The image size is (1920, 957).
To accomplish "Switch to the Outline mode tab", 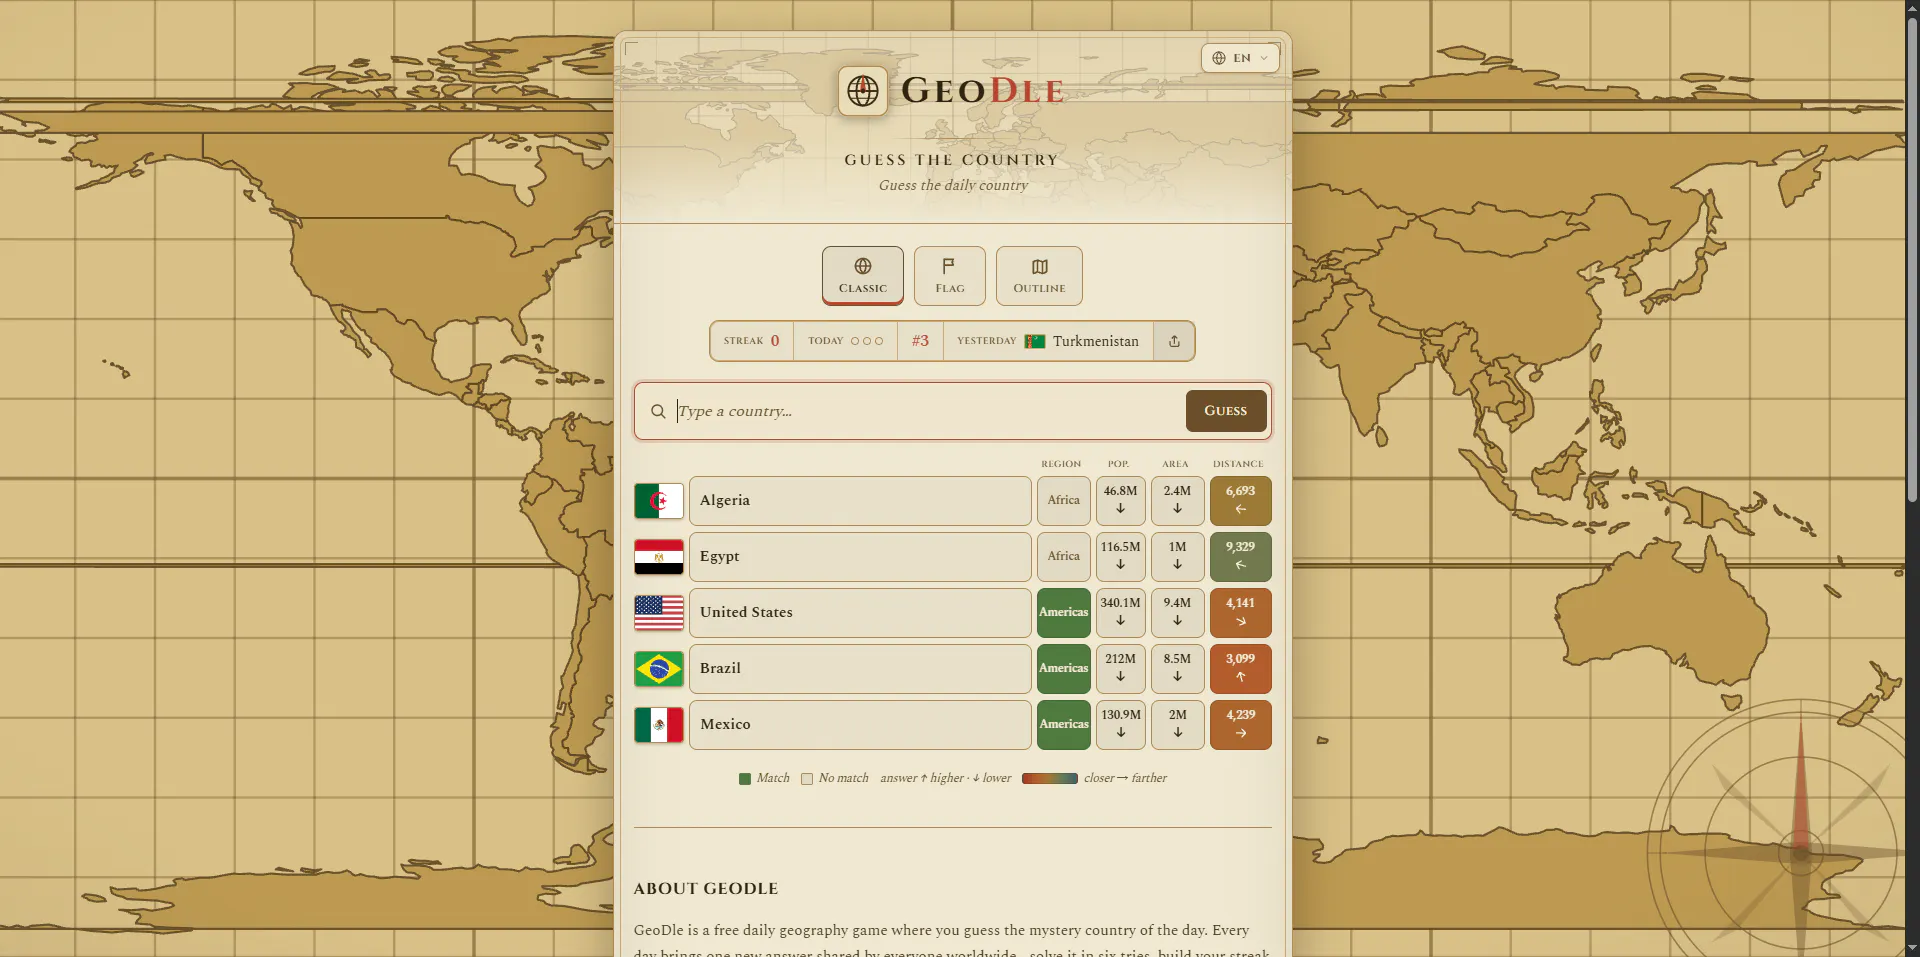I will [1039, 275].
